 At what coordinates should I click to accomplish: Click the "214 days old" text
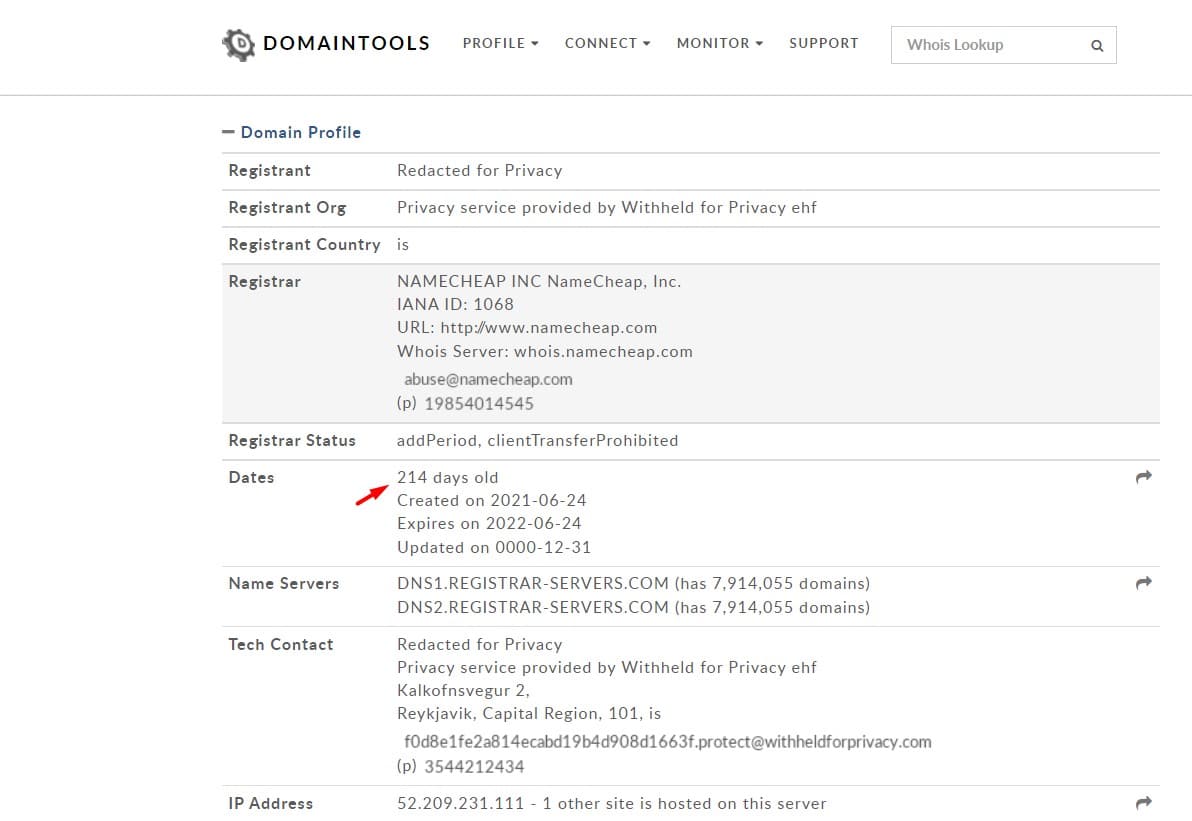click(x=448, y=477)
